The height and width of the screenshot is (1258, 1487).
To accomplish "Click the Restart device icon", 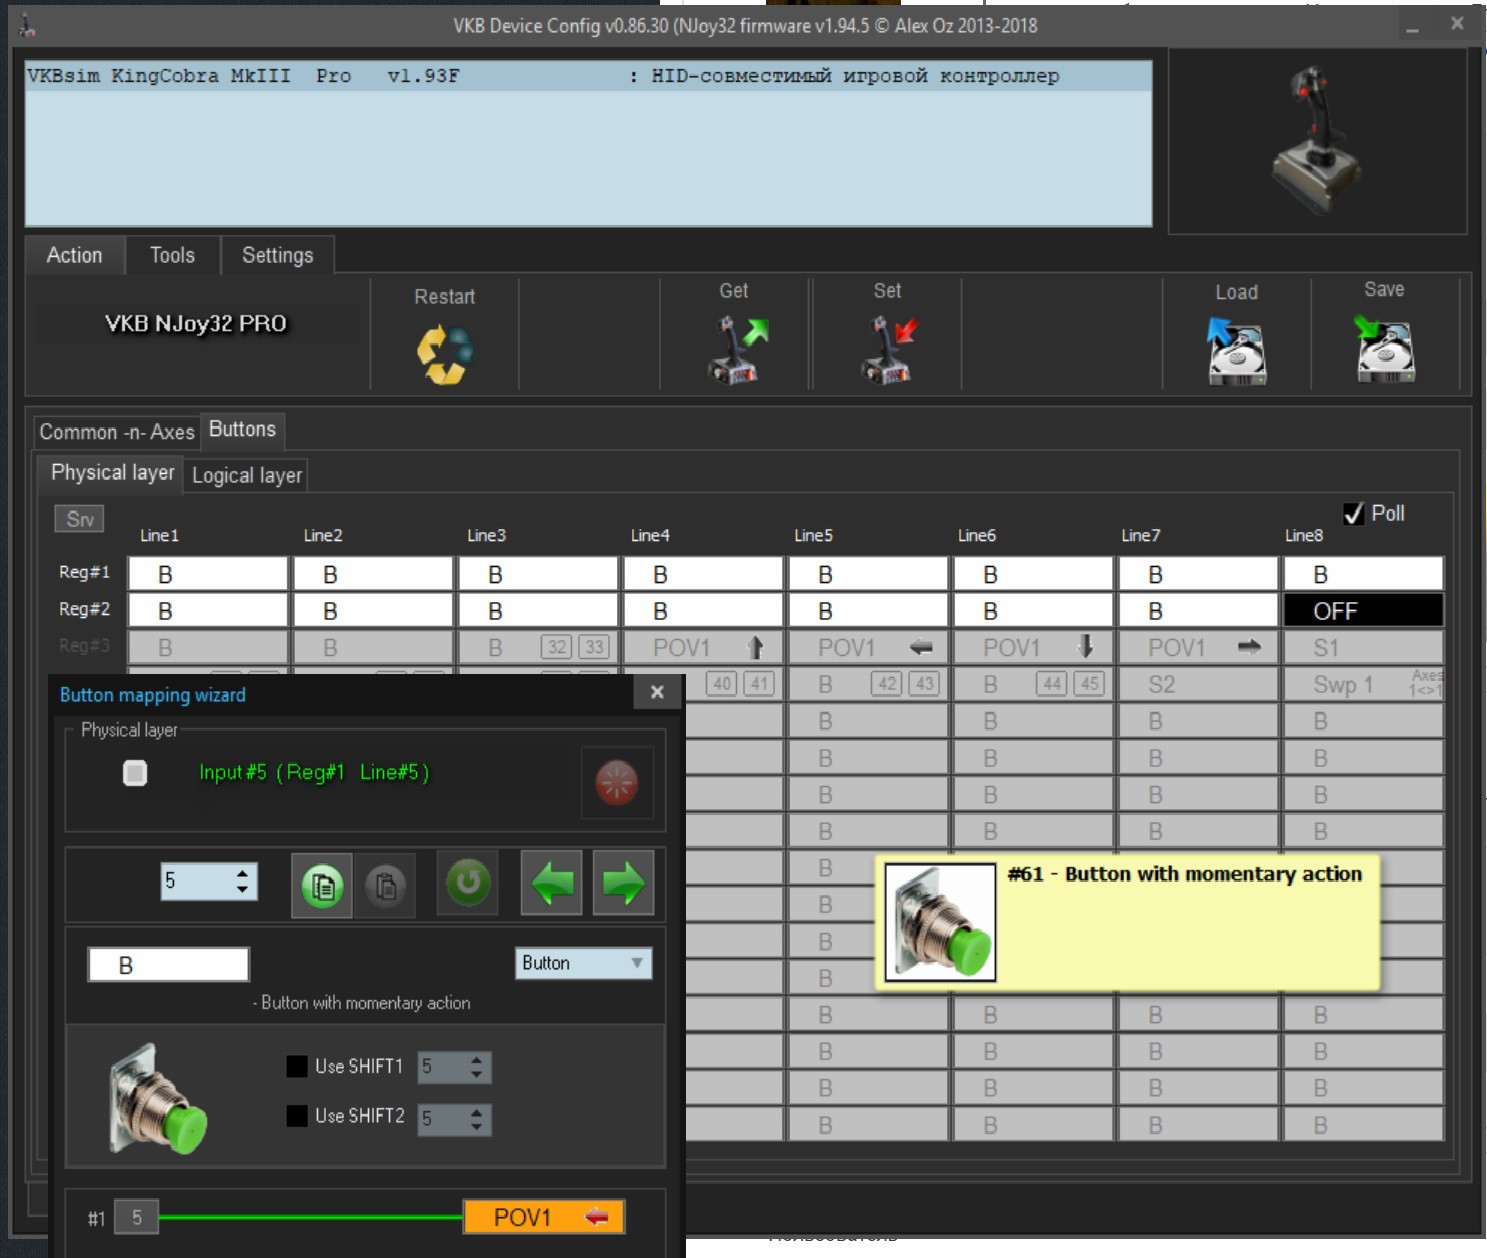I will [x=445, y=354].
